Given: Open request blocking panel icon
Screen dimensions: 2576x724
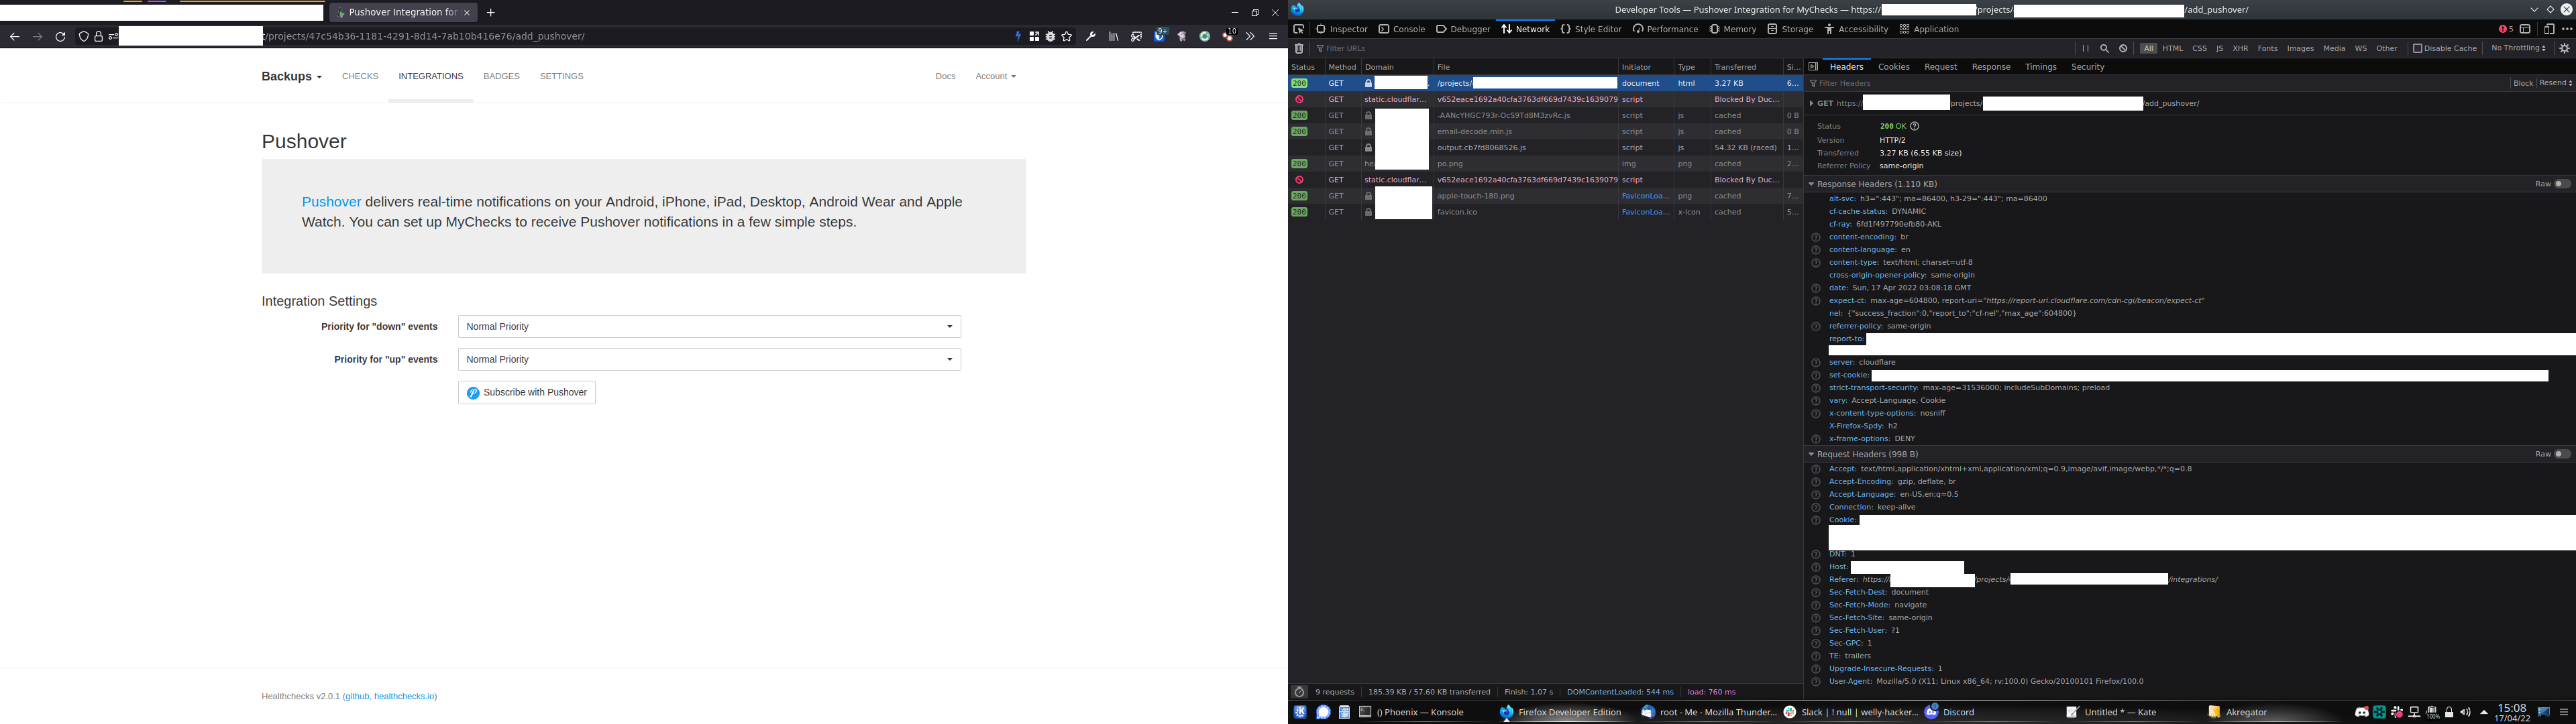Looking at the screenshot, I should coord(2123,48).
